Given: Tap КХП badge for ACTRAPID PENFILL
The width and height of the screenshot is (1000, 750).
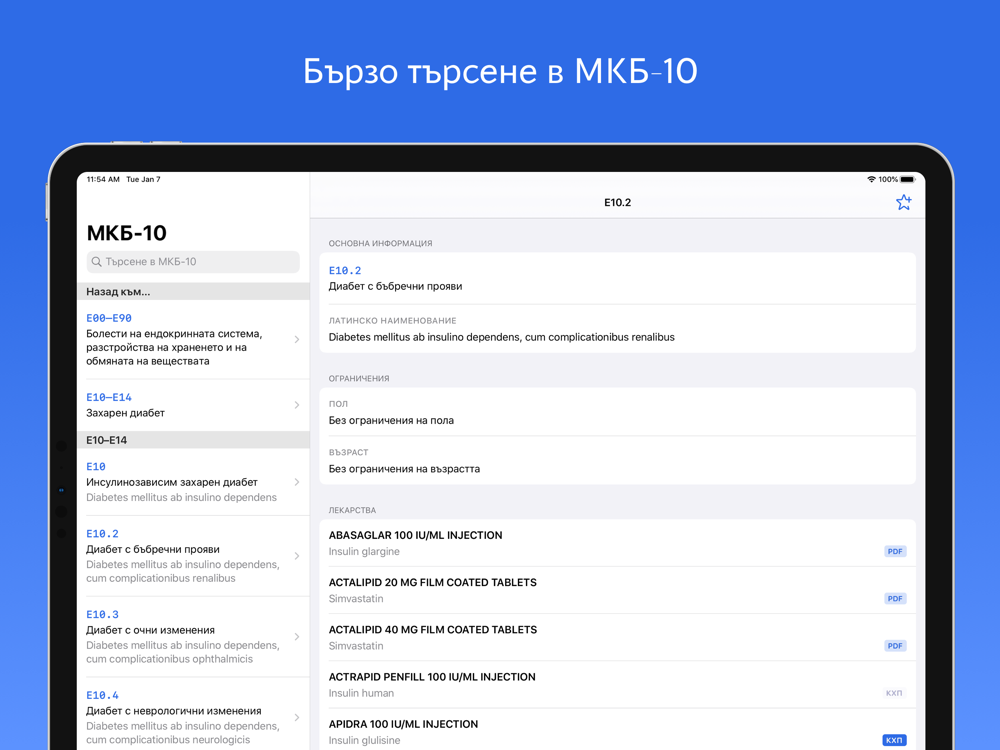Looking at the screenshot, I should coord(894,693).
